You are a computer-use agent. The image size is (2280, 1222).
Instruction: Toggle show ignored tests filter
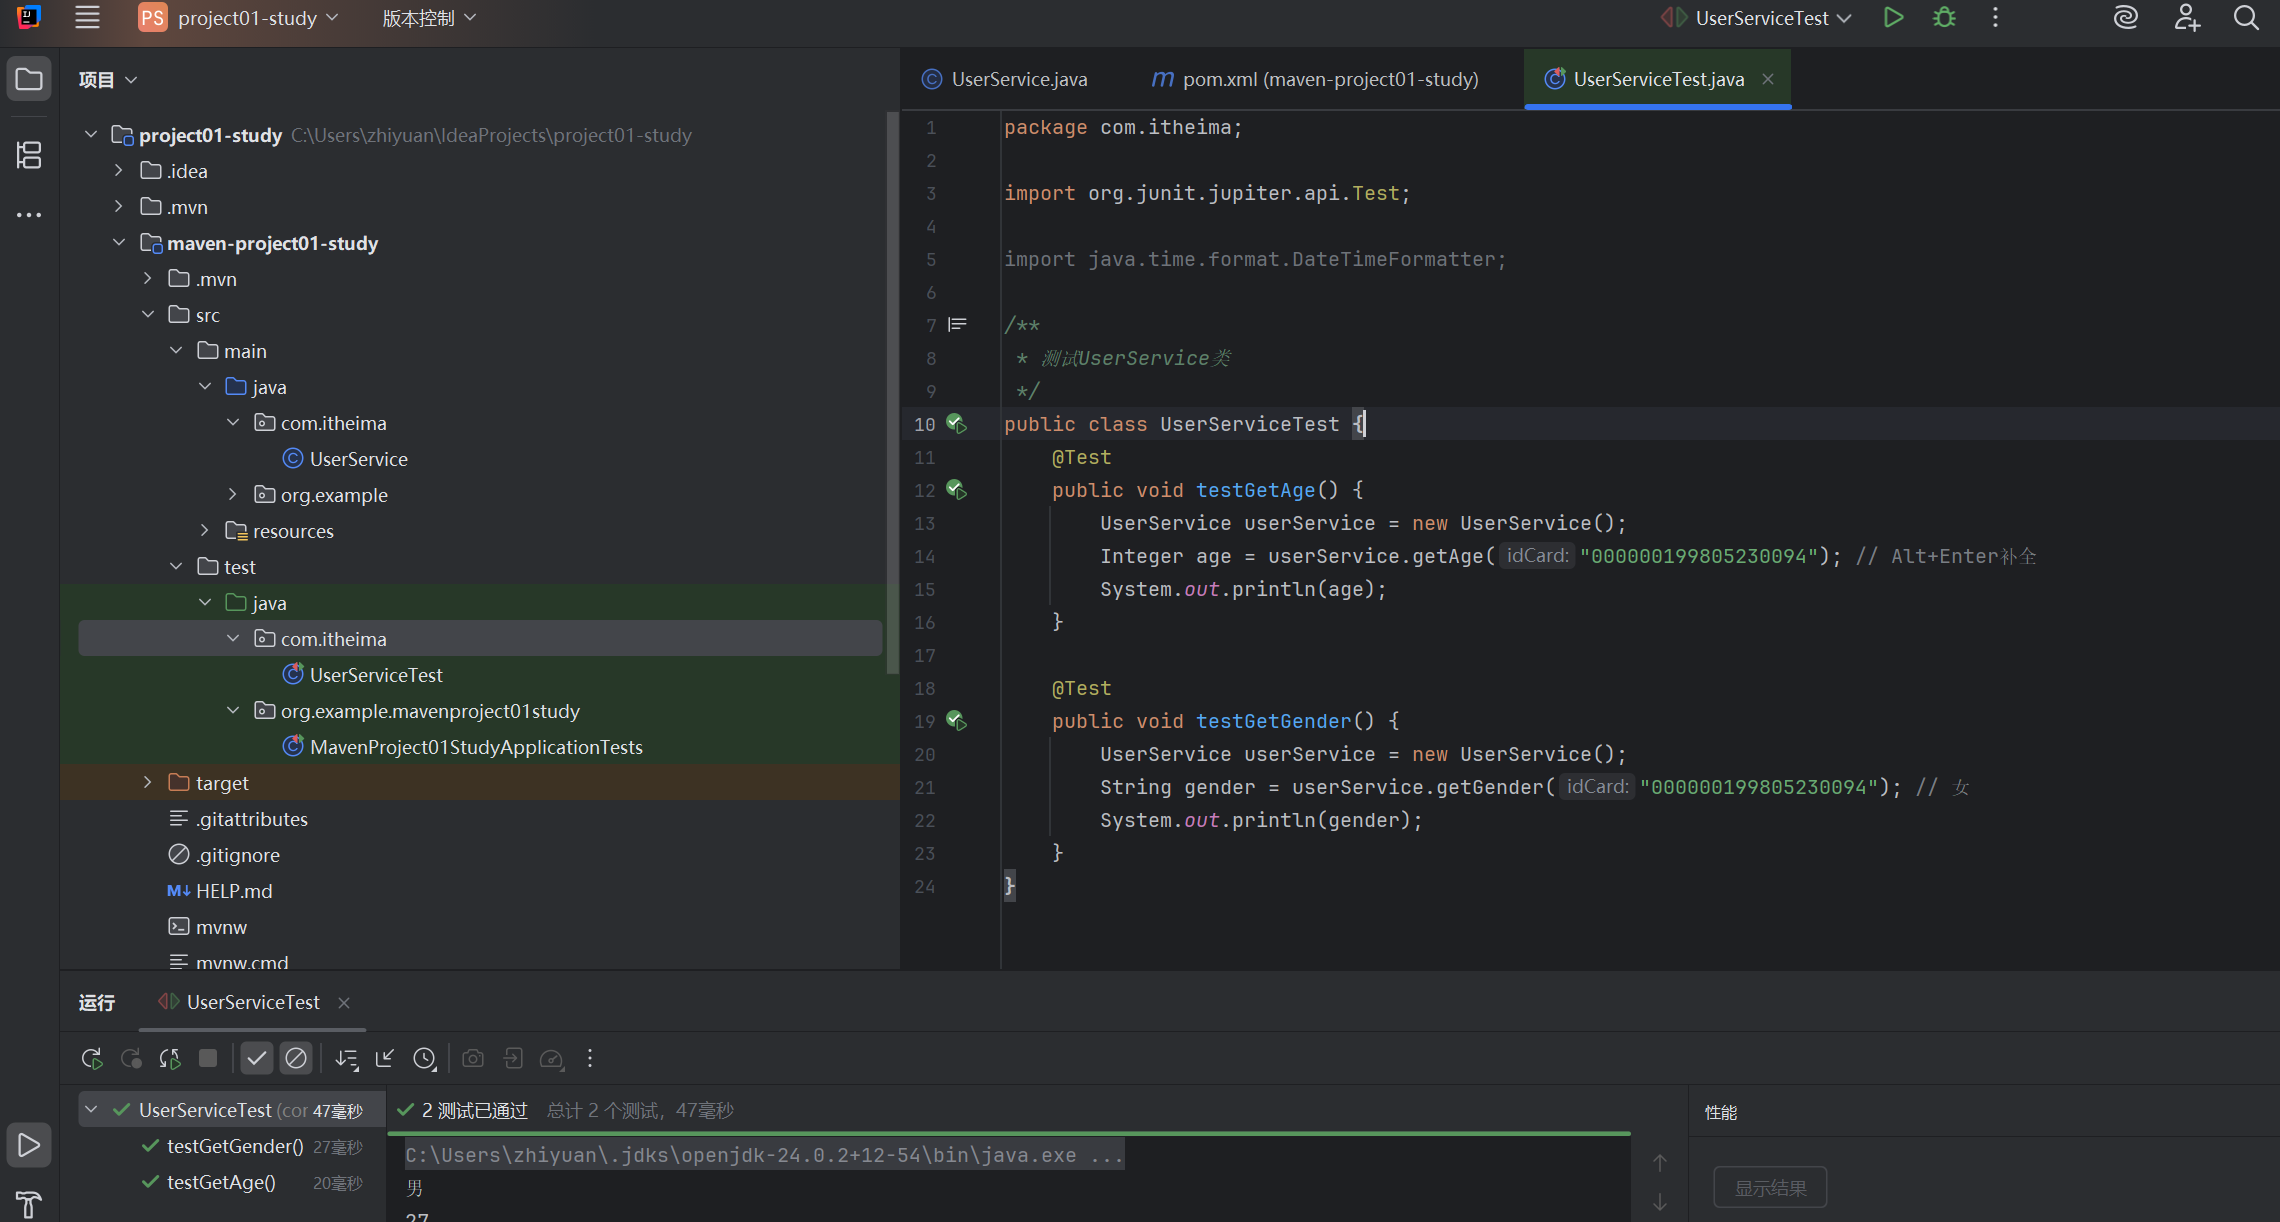pos(296,1058)
